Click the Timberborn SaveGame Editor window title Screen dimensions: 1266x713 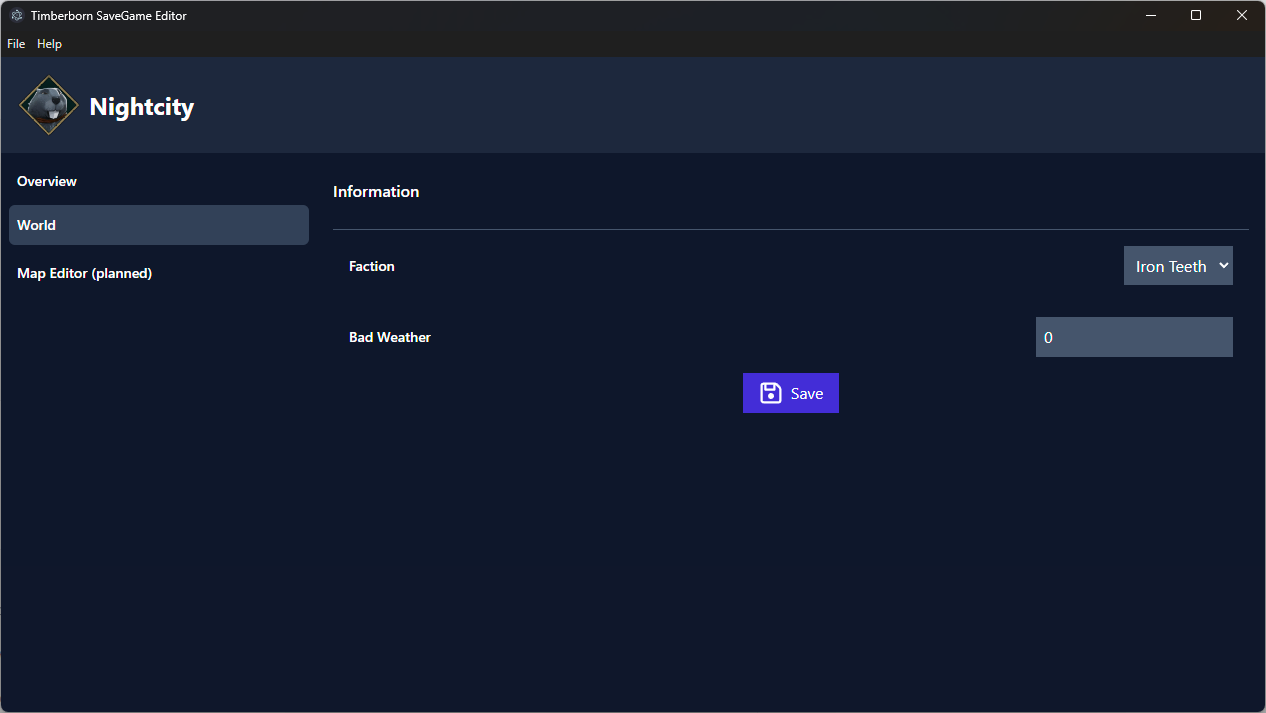pos(108,16)
